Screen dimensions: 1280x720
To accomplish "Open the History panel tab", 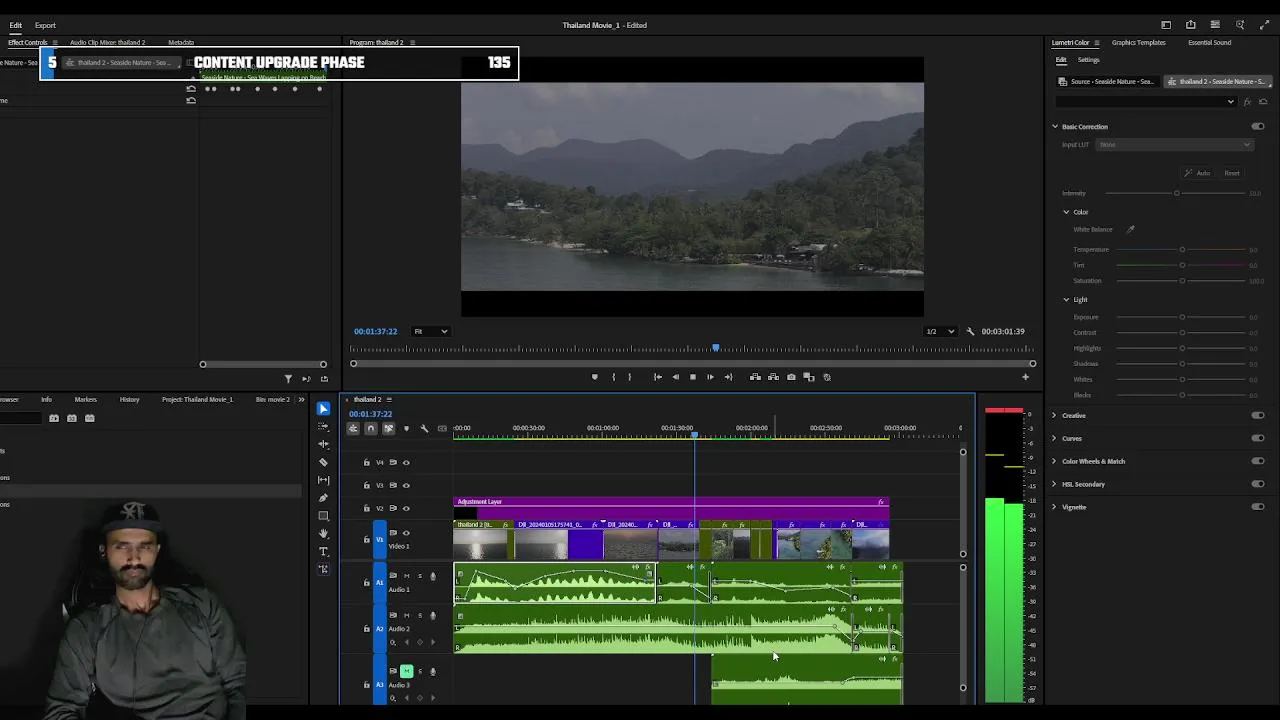I will [129, 400].
